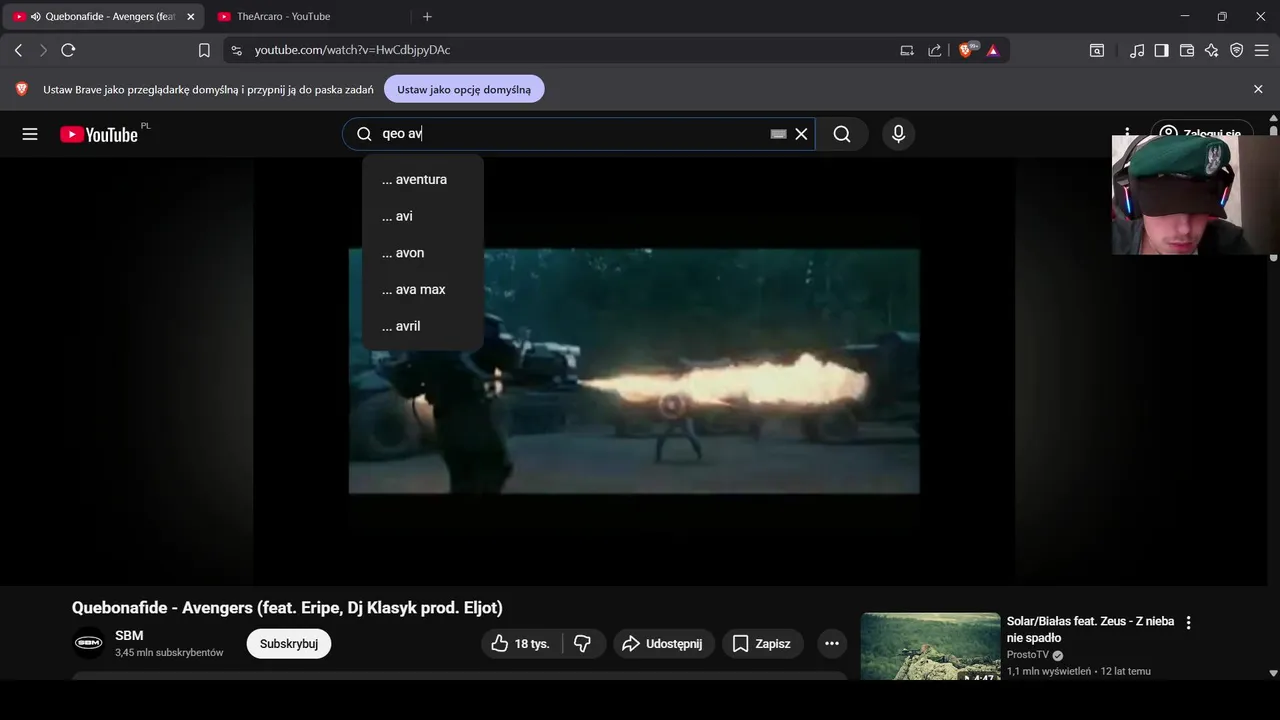The width and height of the screenshot is (1280, 720).
Task: Open 'Solar/Białas feat. Zeus - Z nieba' title
Action: pos(1090,629)
